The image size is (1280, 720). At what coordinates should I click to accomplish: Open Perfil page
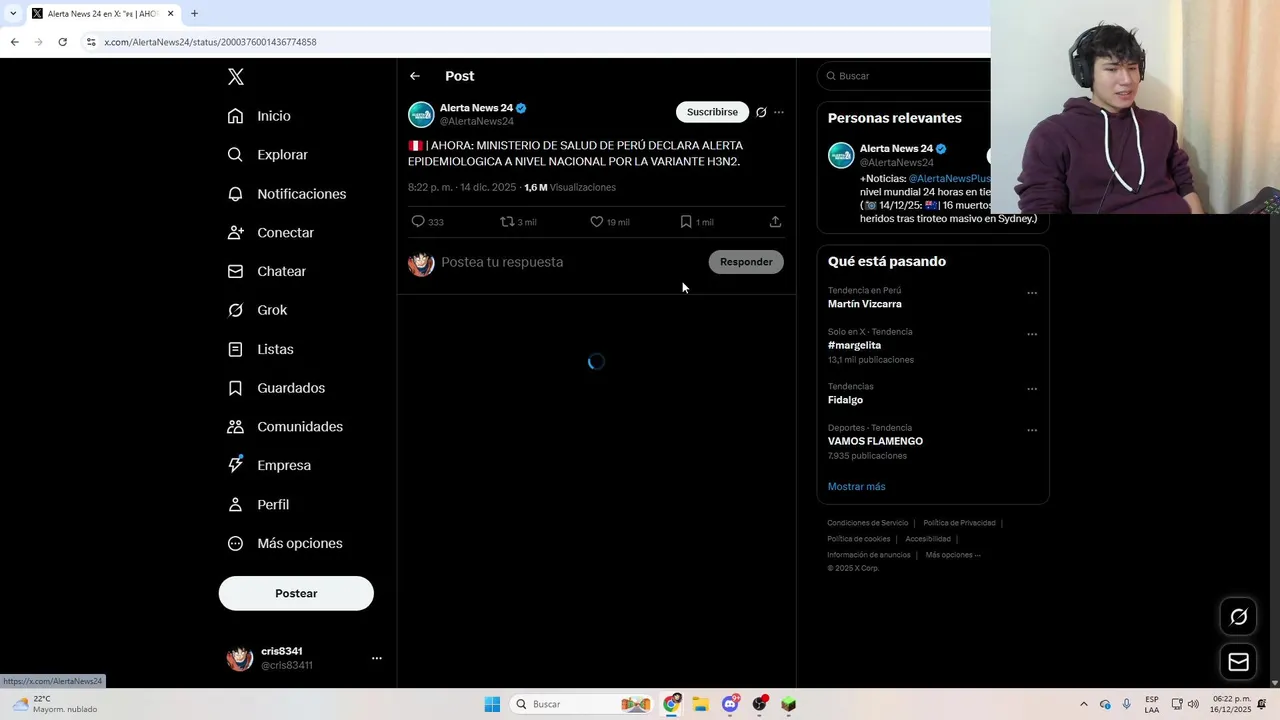258,505
